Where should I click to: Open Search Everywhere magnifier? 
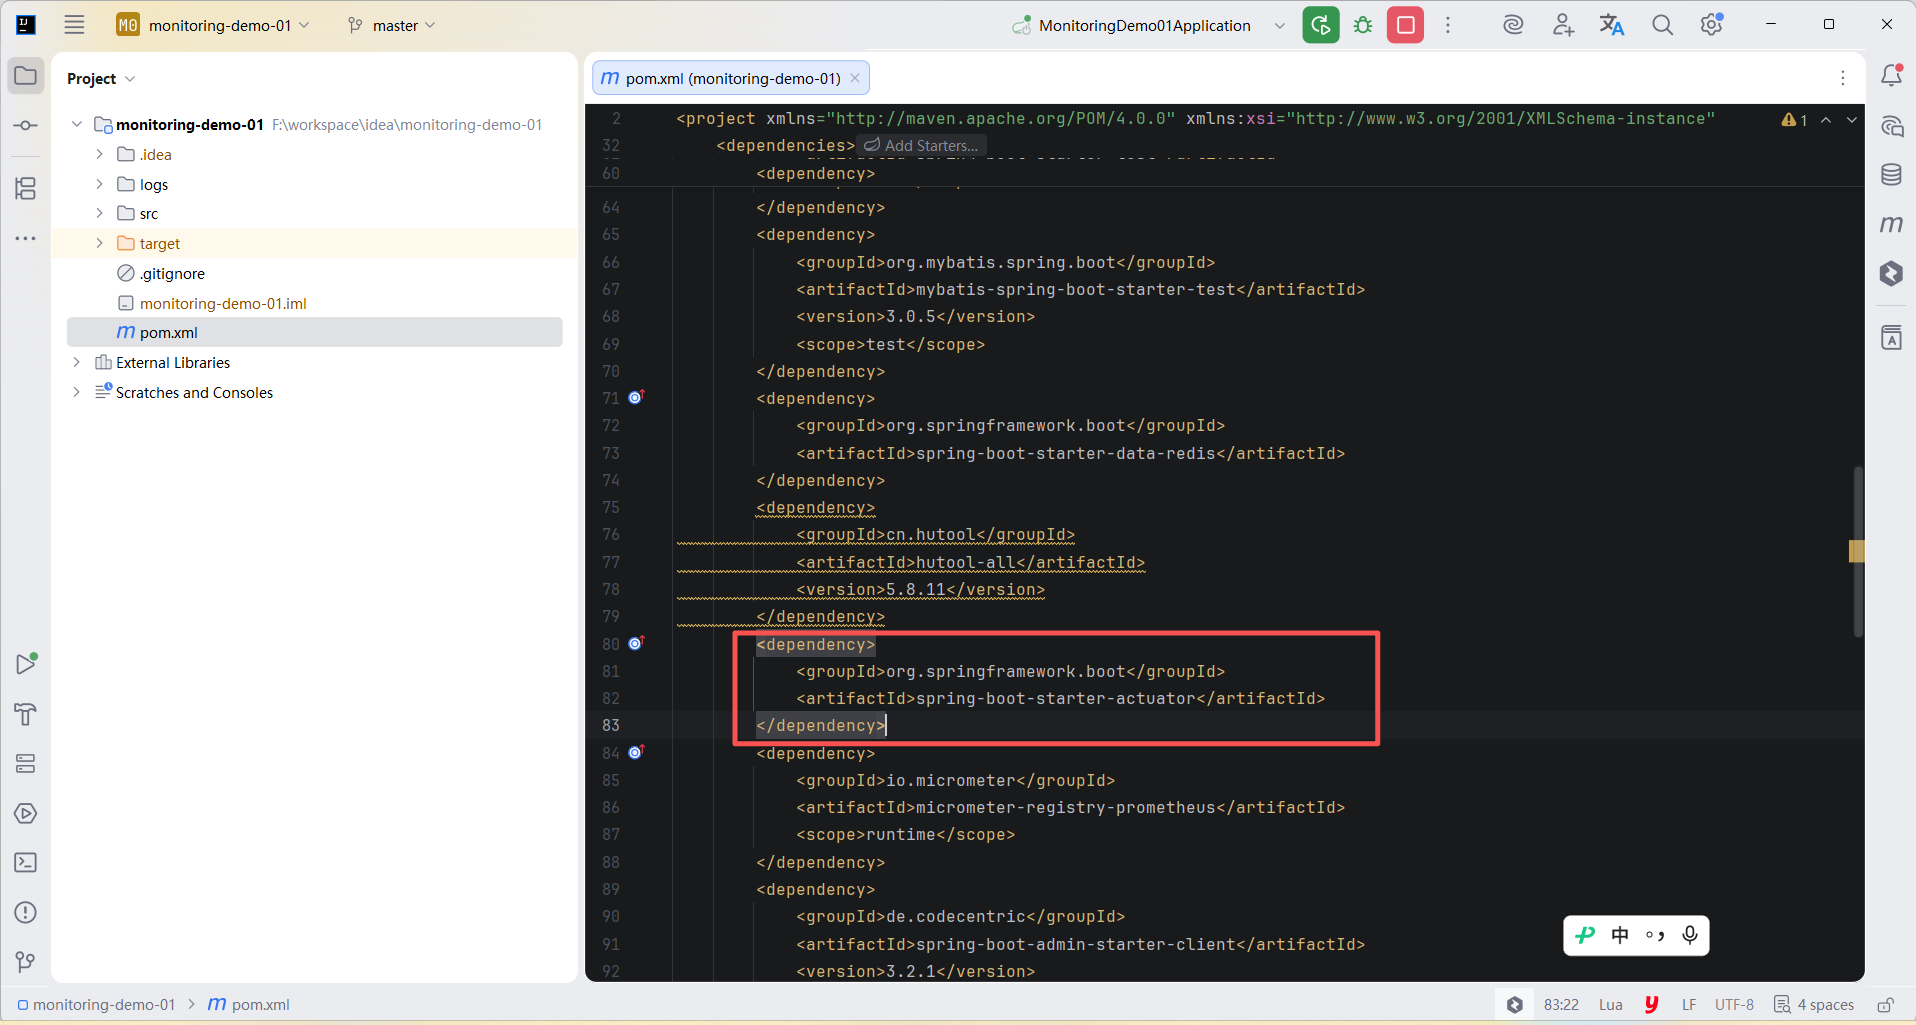tap(1662, 25)
